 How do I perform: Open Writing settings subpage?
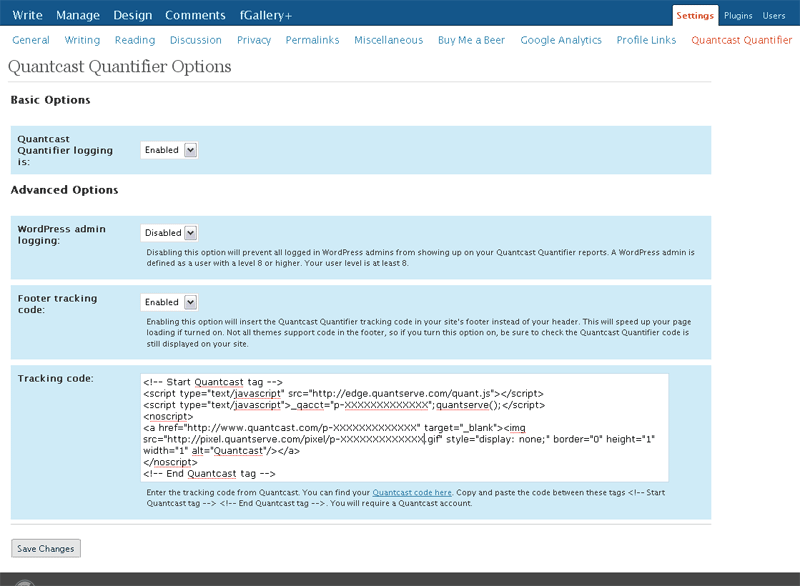tap(82, 40)
